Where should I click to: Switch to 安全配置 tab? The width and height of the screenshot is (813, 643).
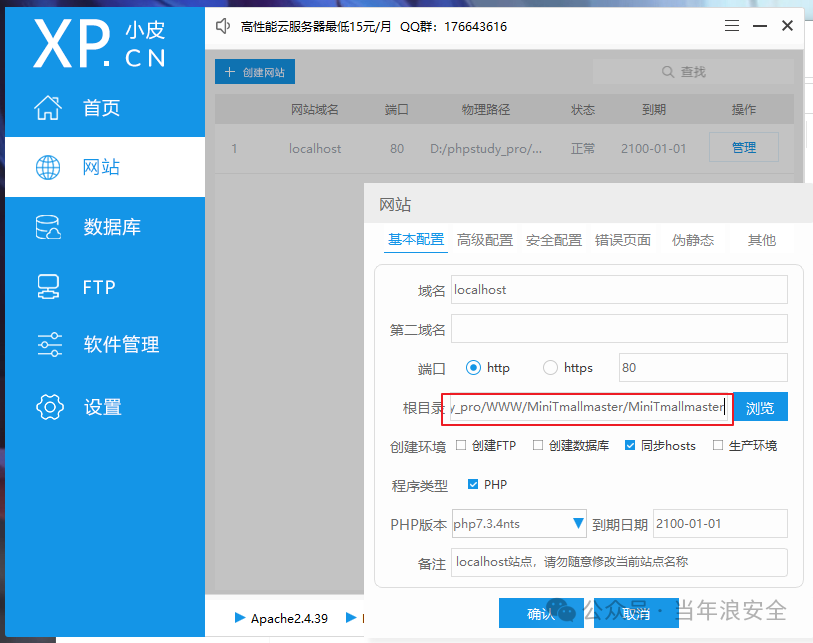click(554, 240)
